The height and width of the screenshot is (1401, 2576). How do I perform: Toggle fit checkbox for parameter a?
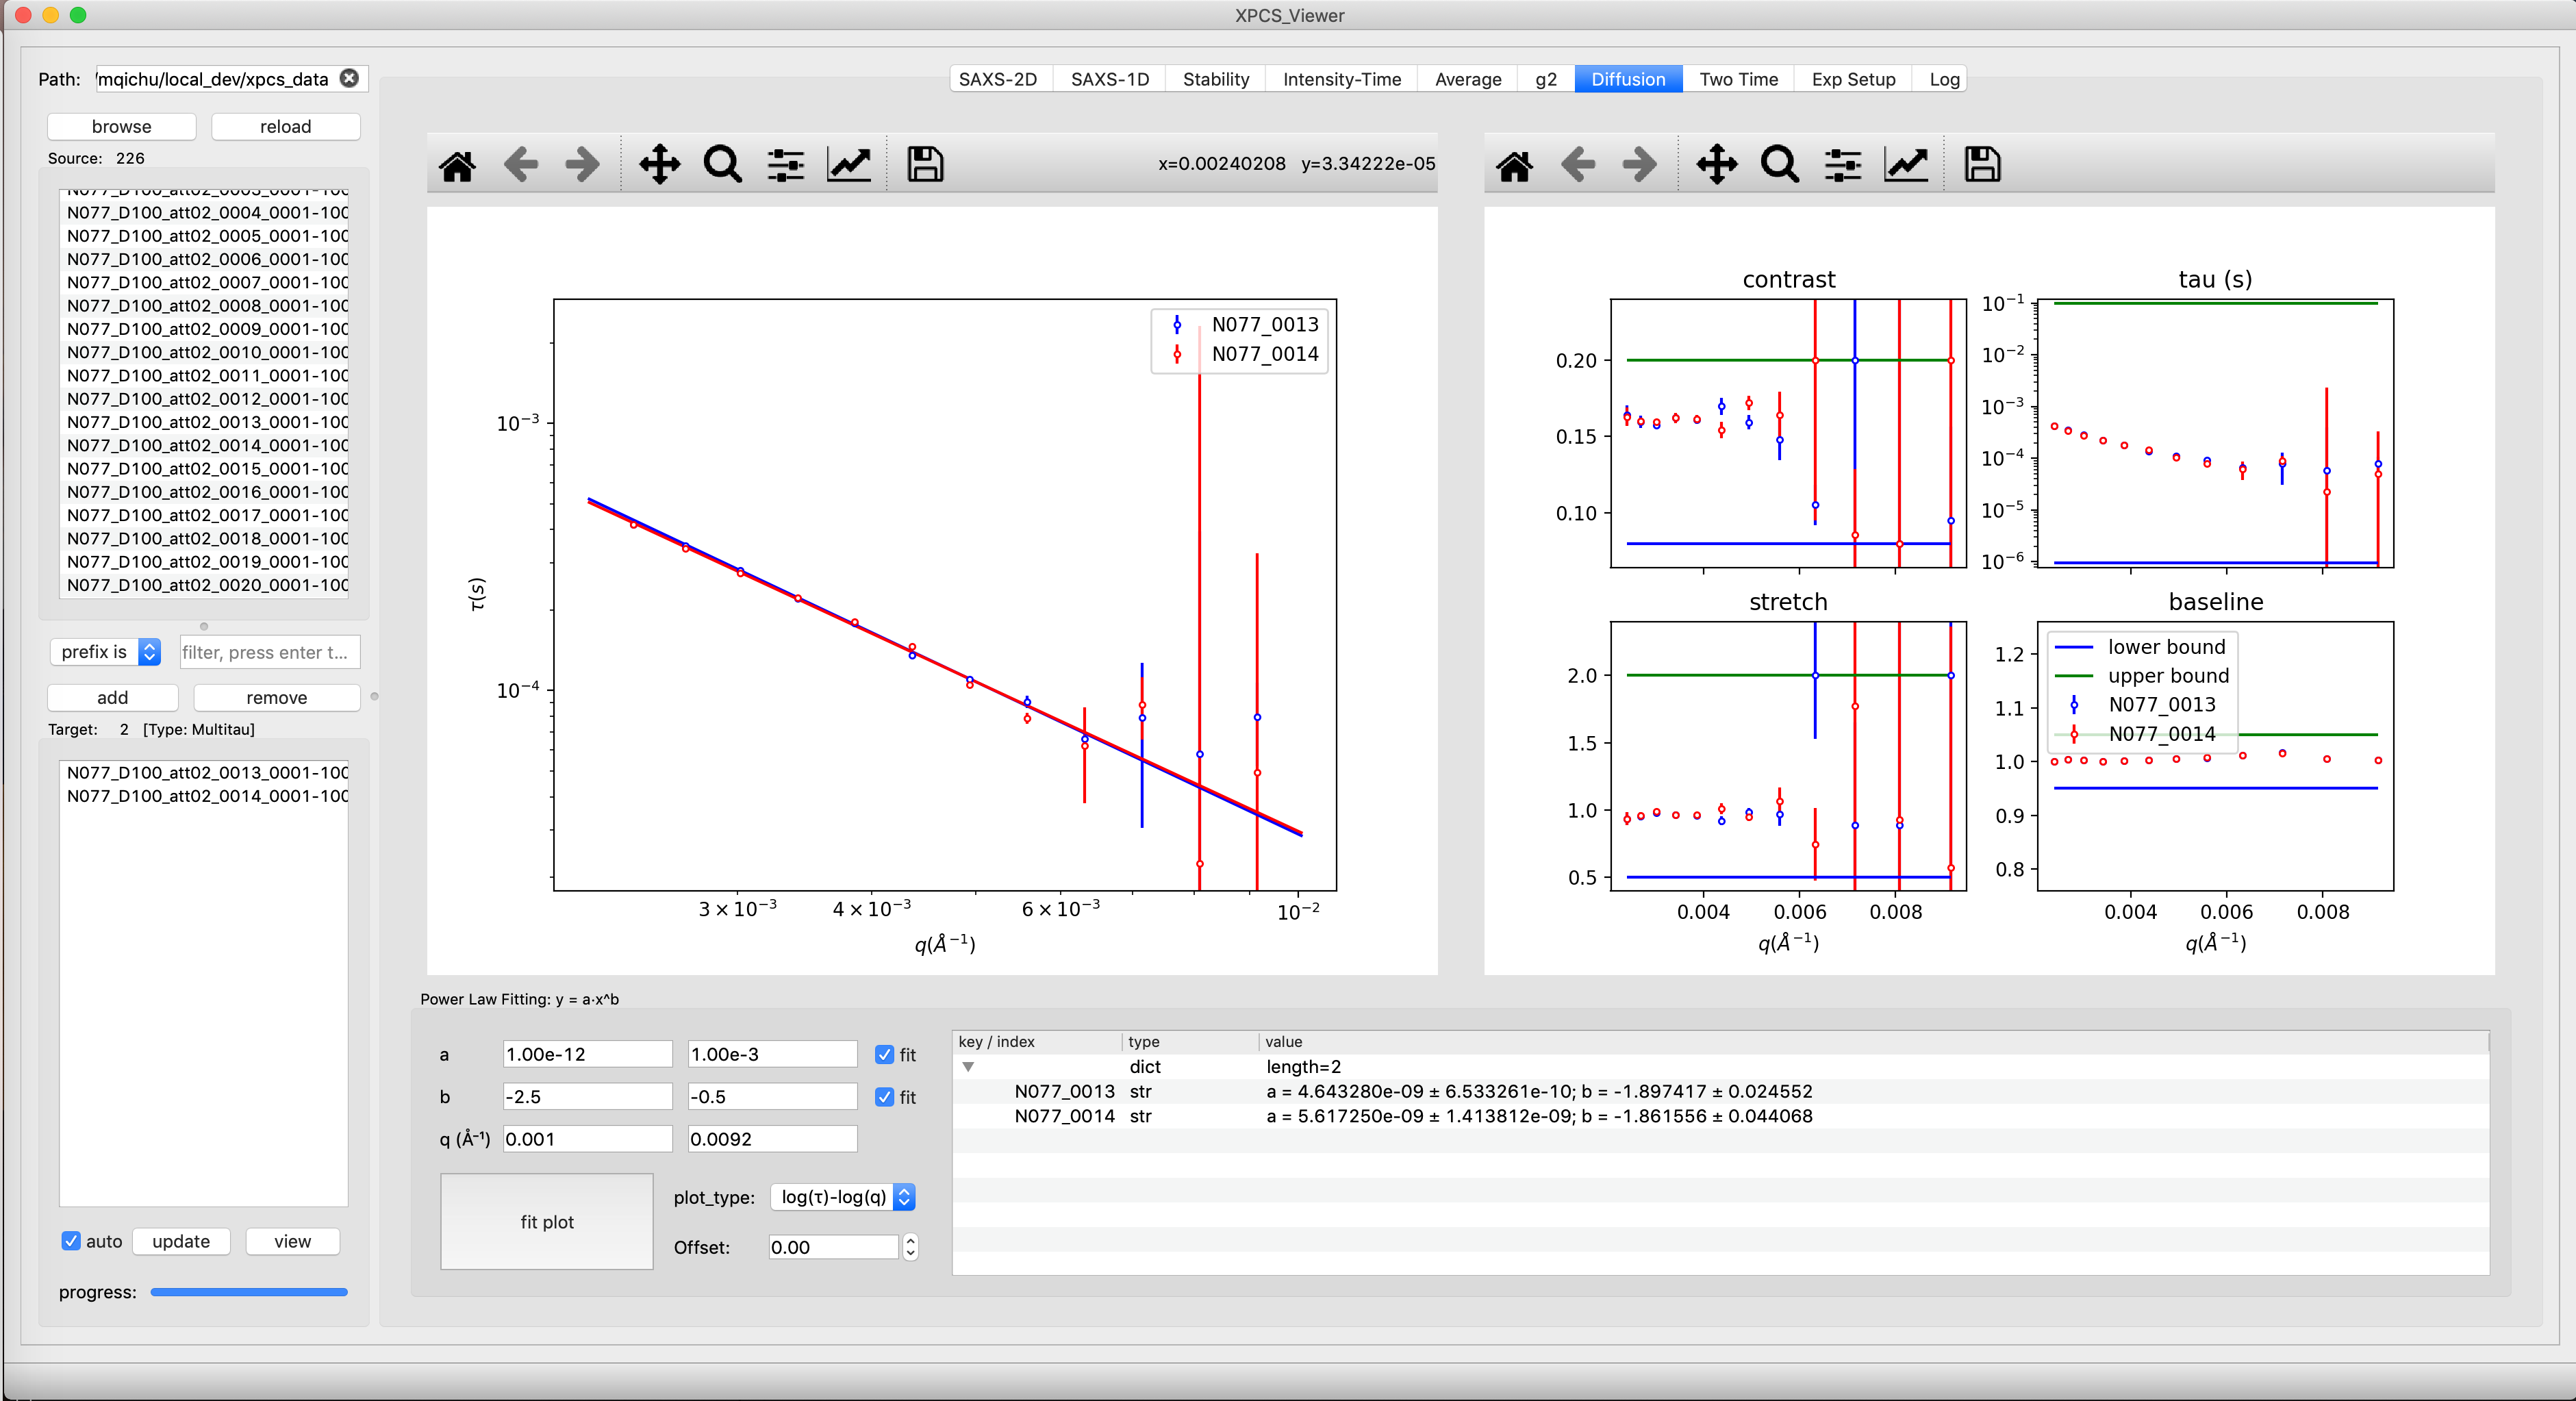(884, 1054)
